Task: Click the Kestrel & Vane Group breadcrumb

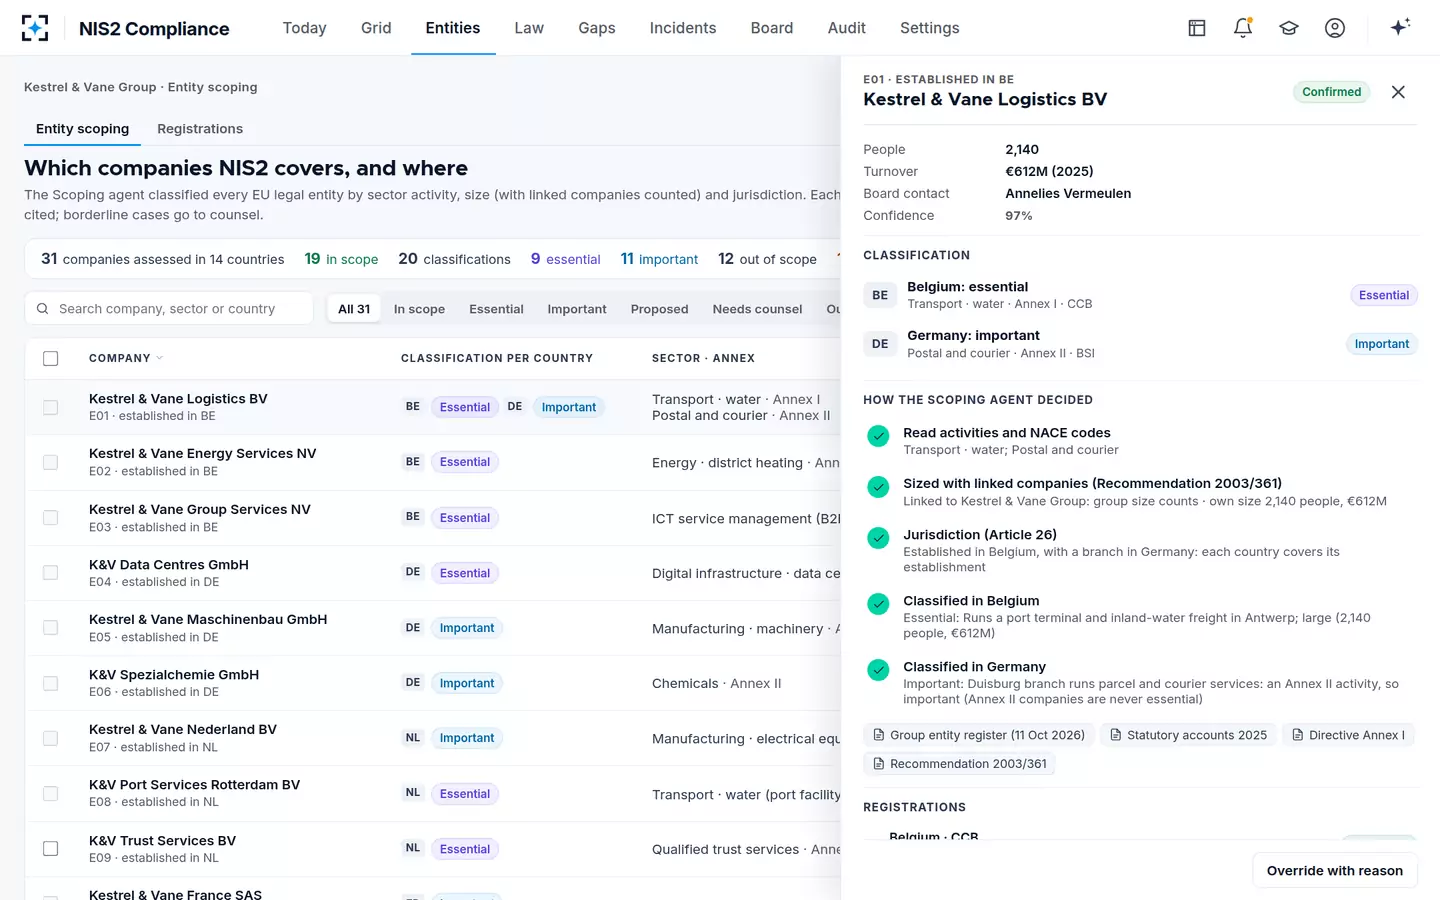Action: coord(90,87)
